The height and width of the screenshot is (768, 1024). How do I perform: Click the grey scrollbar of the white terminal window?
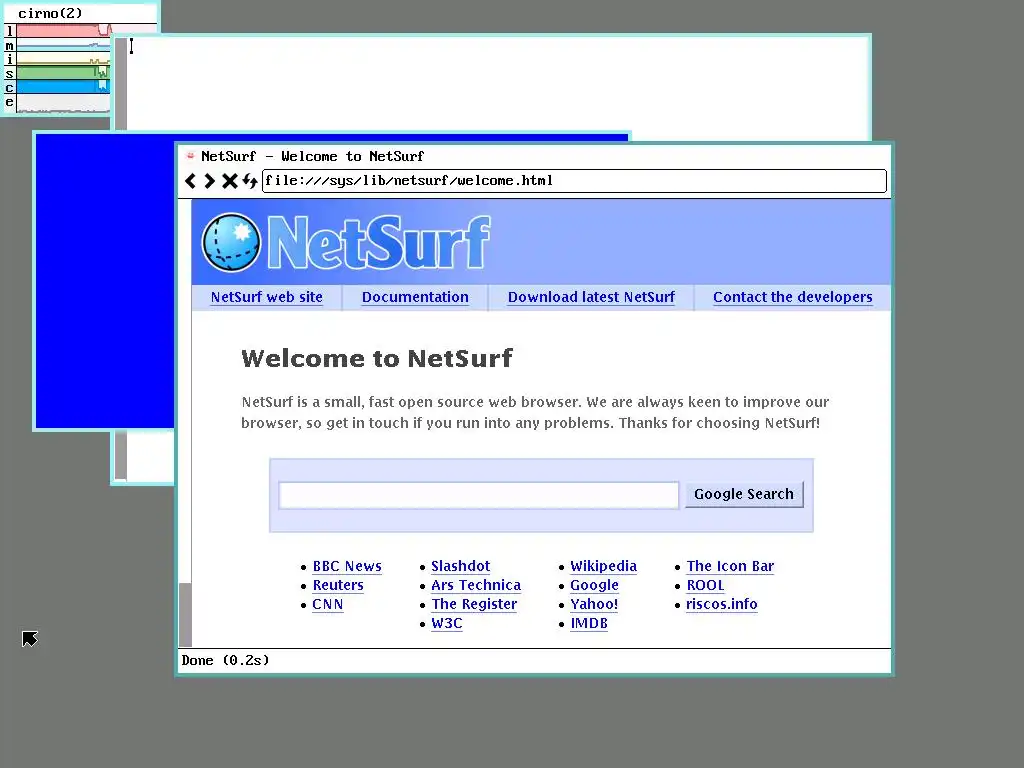[x=121, y=85]
